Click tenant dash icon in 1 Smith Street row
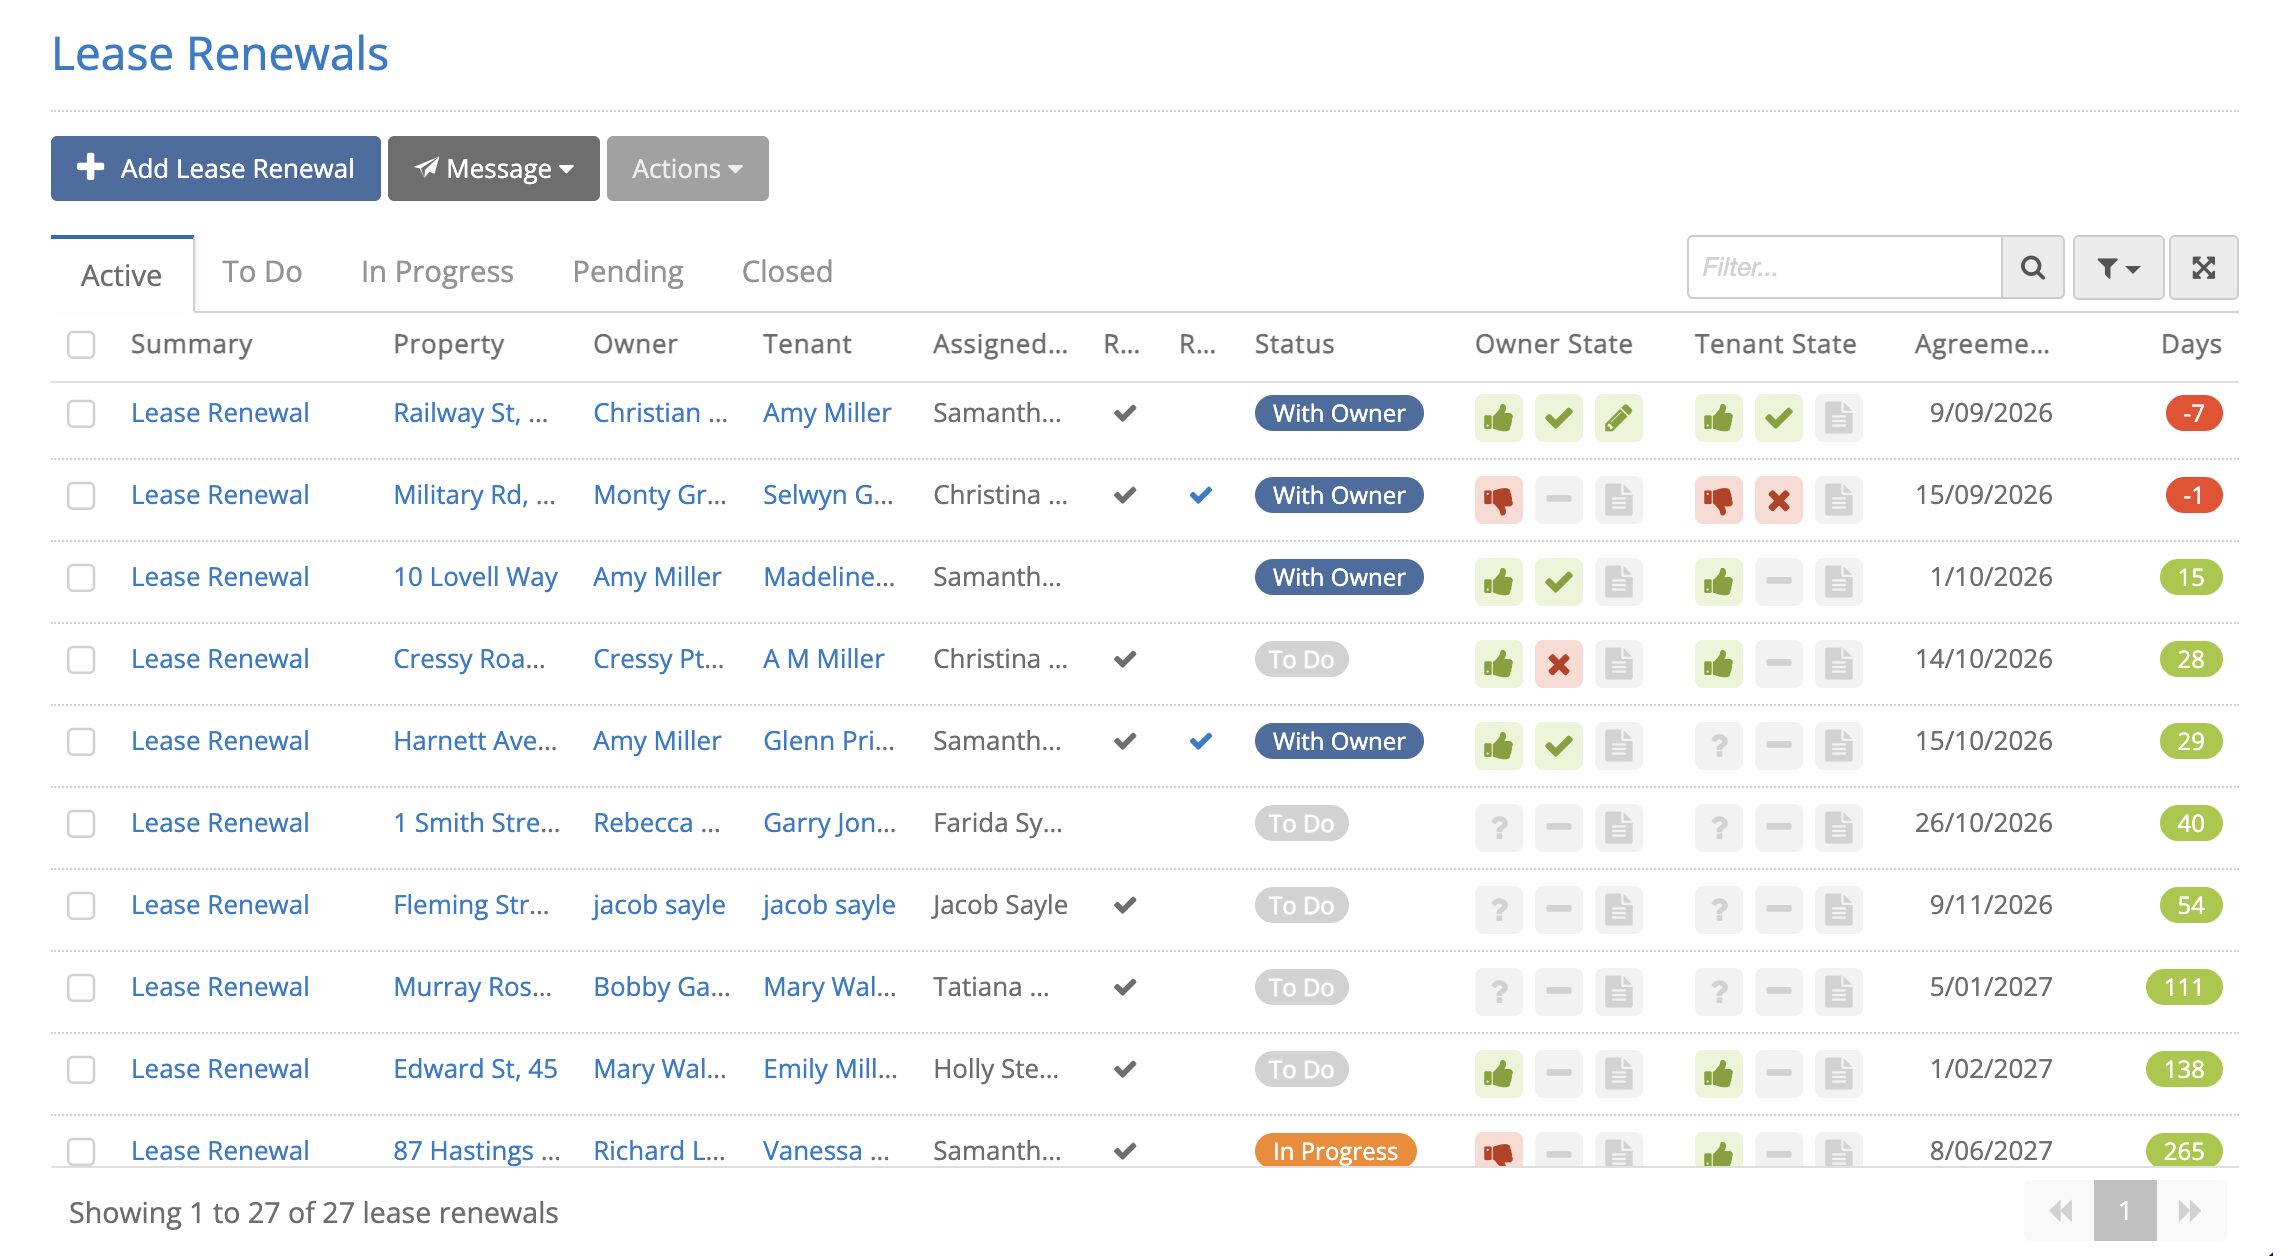 (1778, 828)
